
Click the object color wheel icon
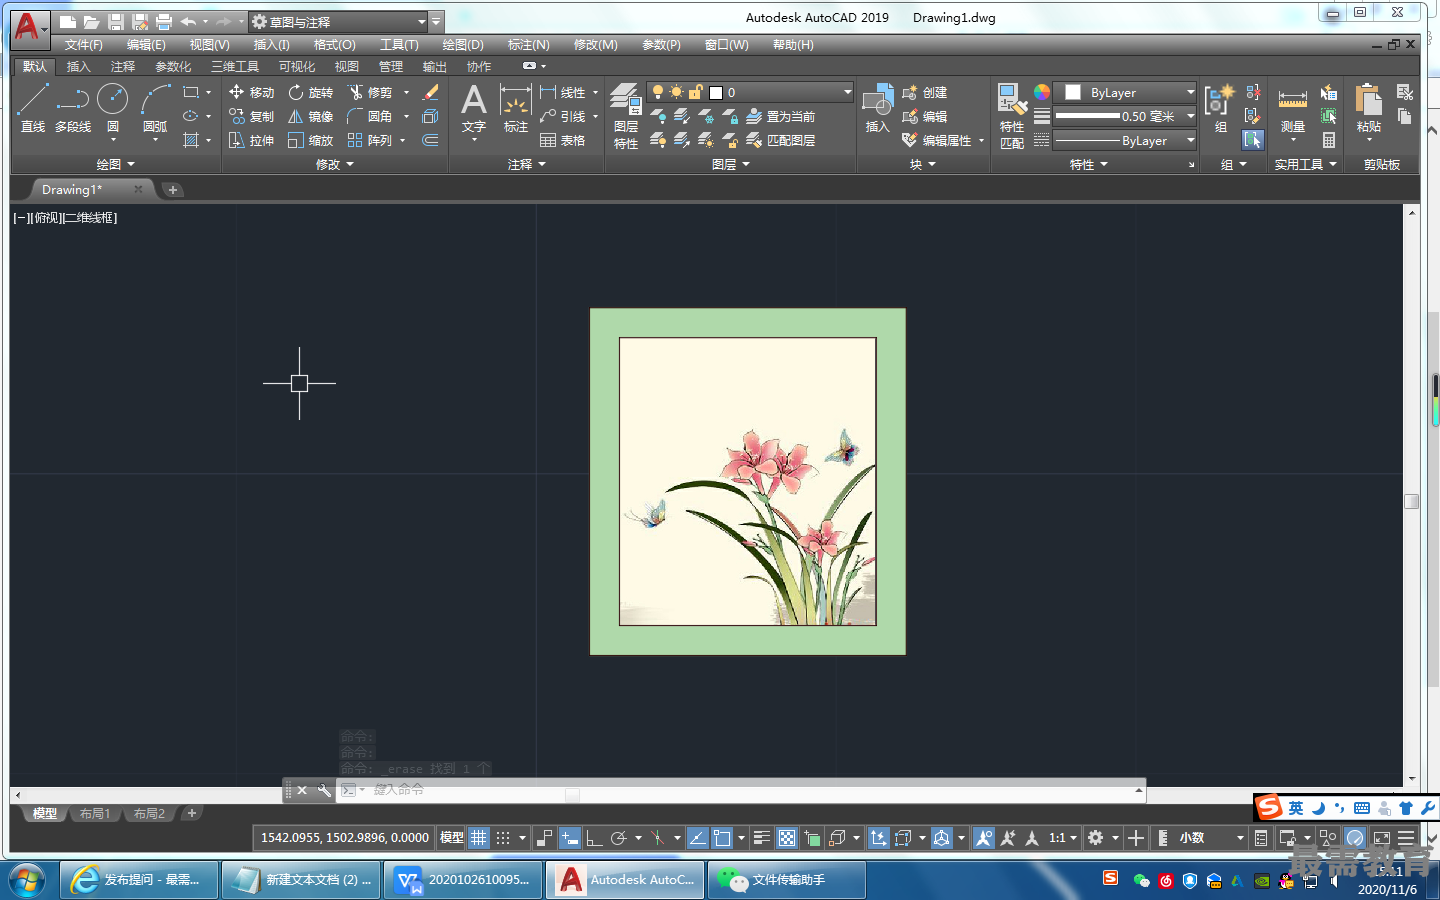tap(1042, 92)
